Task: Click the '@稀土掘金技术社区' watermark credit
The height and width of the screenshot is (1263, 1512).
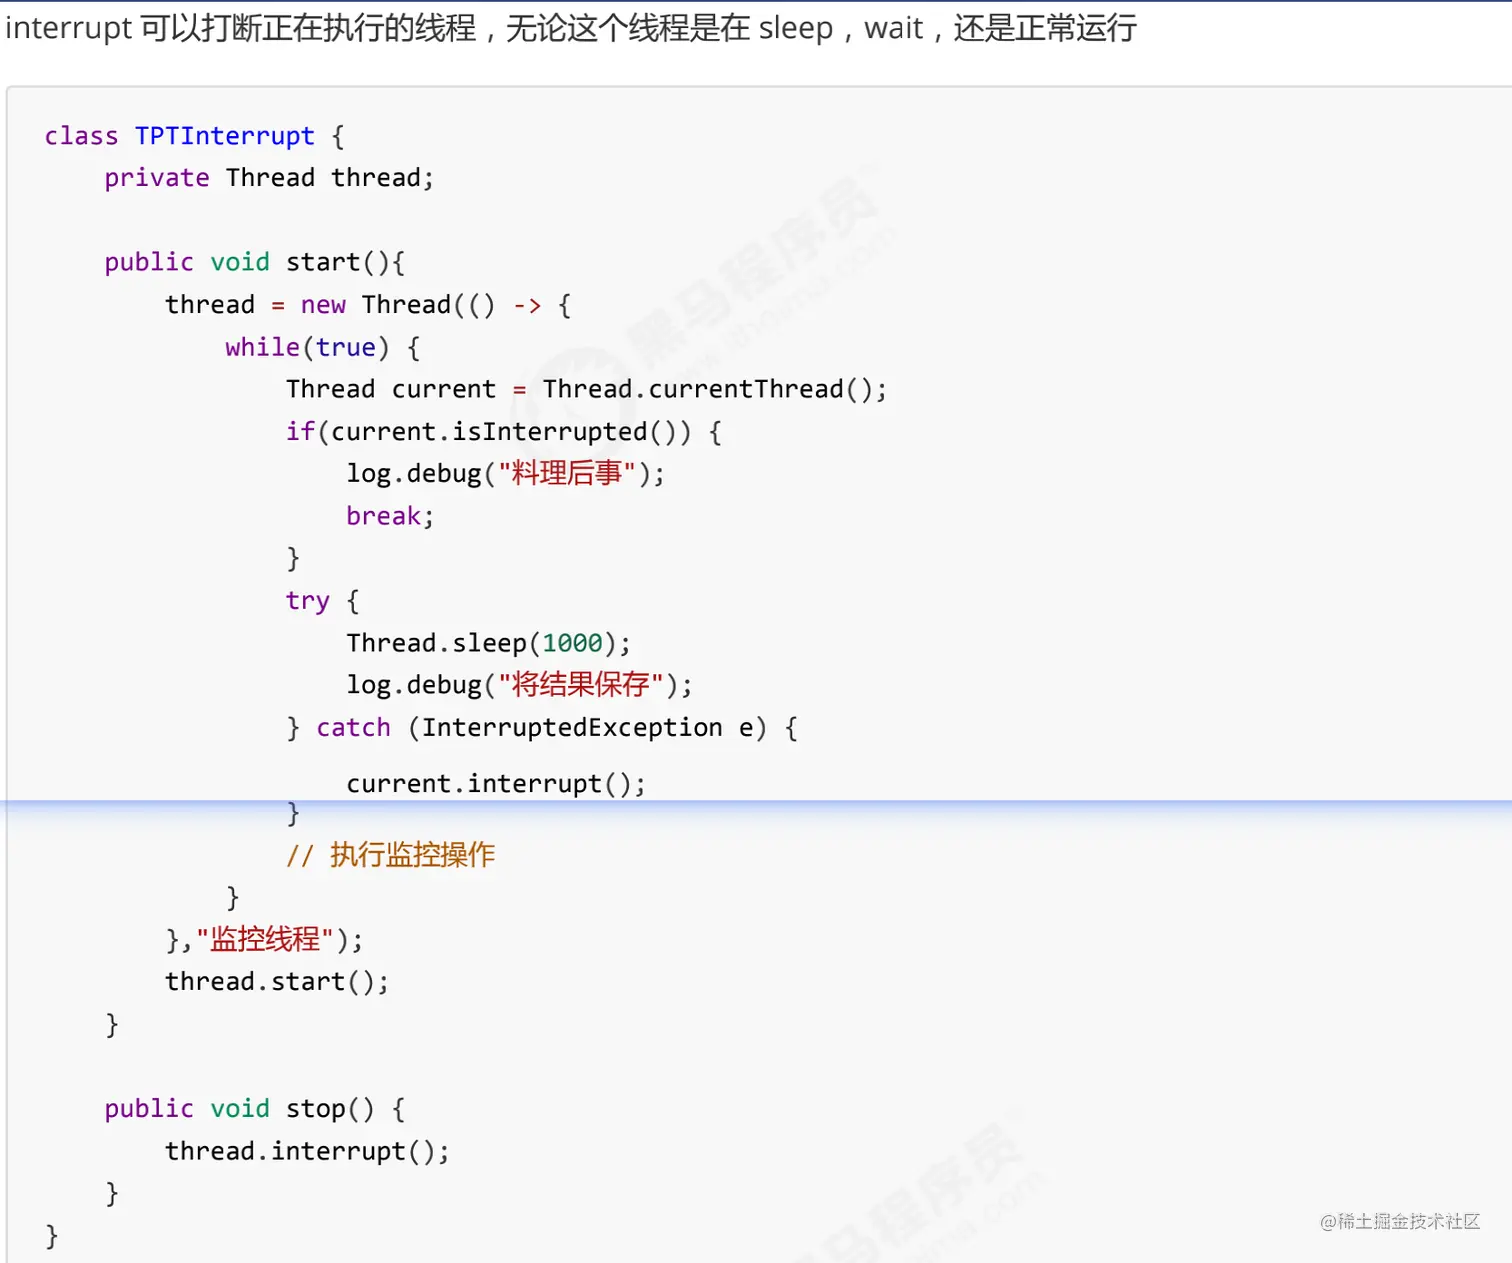Action: coord(1400,1221)
